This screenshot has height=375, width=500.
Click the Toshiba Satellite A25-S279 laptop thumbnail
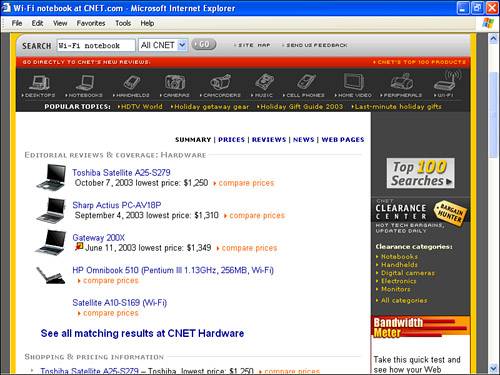pyautogui.click(x=52, y=177)
